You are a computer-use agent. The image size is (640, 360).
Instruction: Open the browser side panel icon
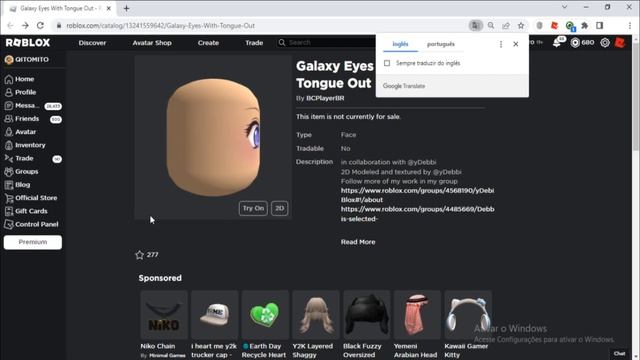pyautogui.click(x=600, y=25)
